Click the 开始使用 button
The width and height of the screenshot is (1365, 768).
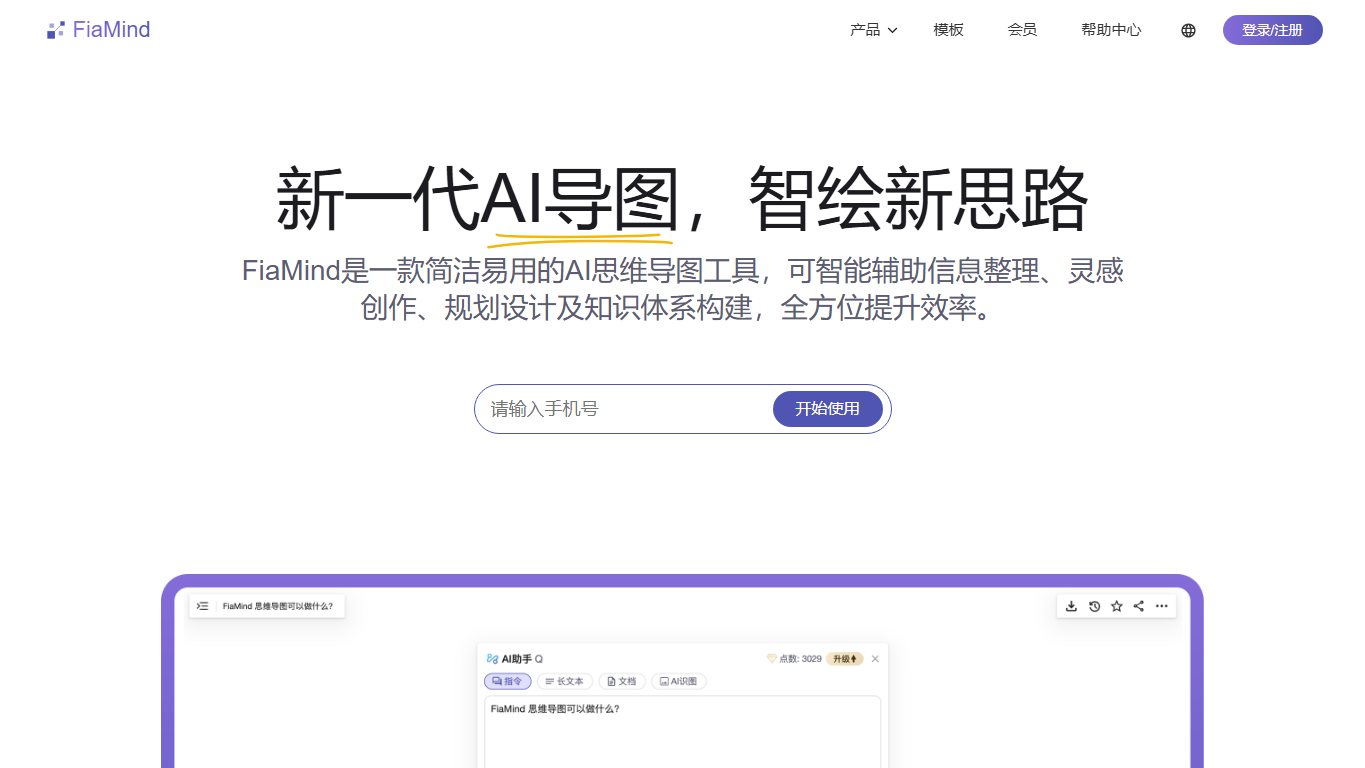827,409
